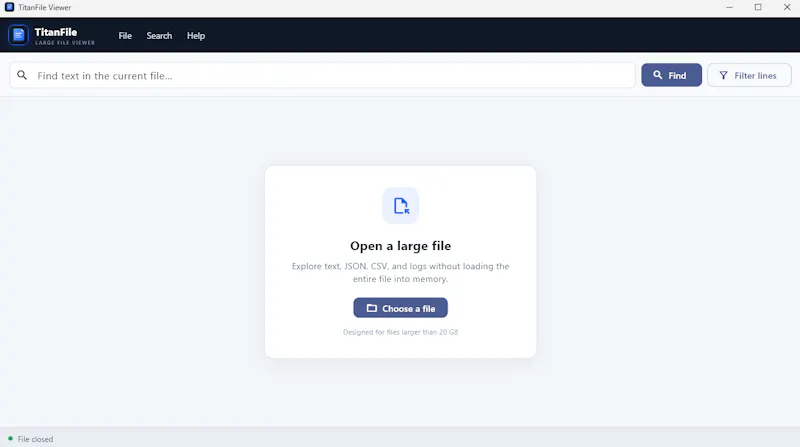Click the Explore text, JSON, CSV description text

[401, 272]
